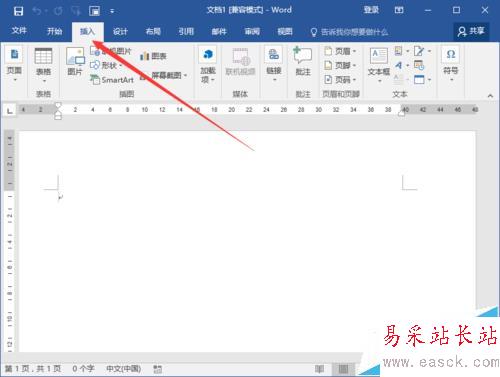Image resolution: width=500 pixels, height=377 pixels.
Task: Switch to Print Layout view
Action: 343,369
